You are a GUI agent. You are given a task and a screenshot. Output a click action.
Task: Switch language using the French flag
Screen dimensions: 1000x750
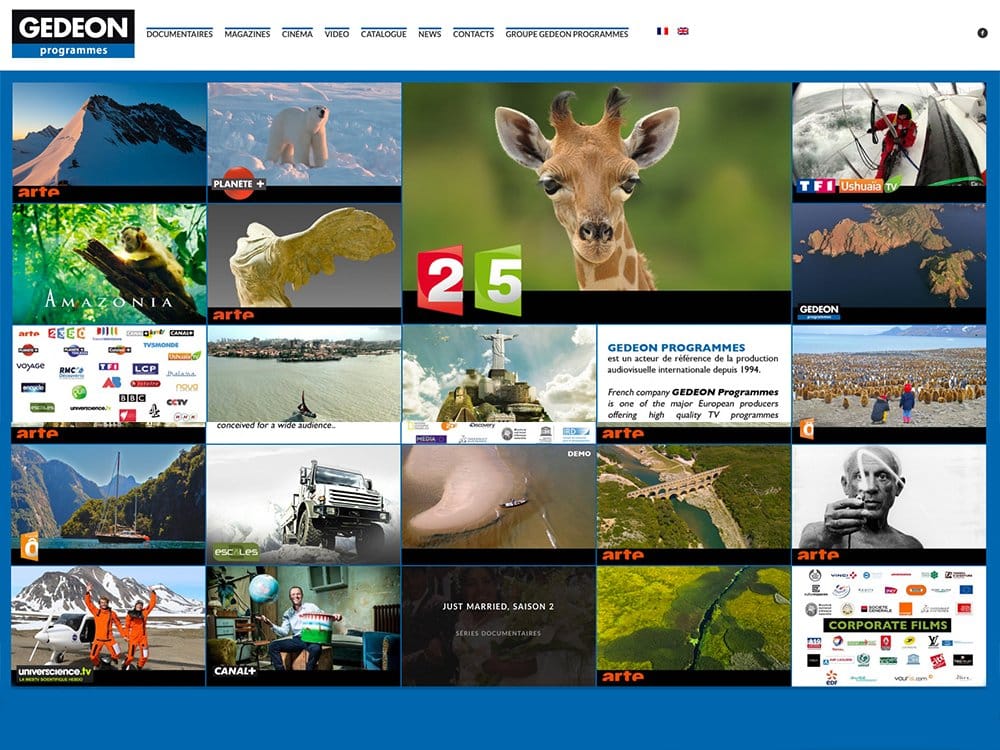[662, 31]
